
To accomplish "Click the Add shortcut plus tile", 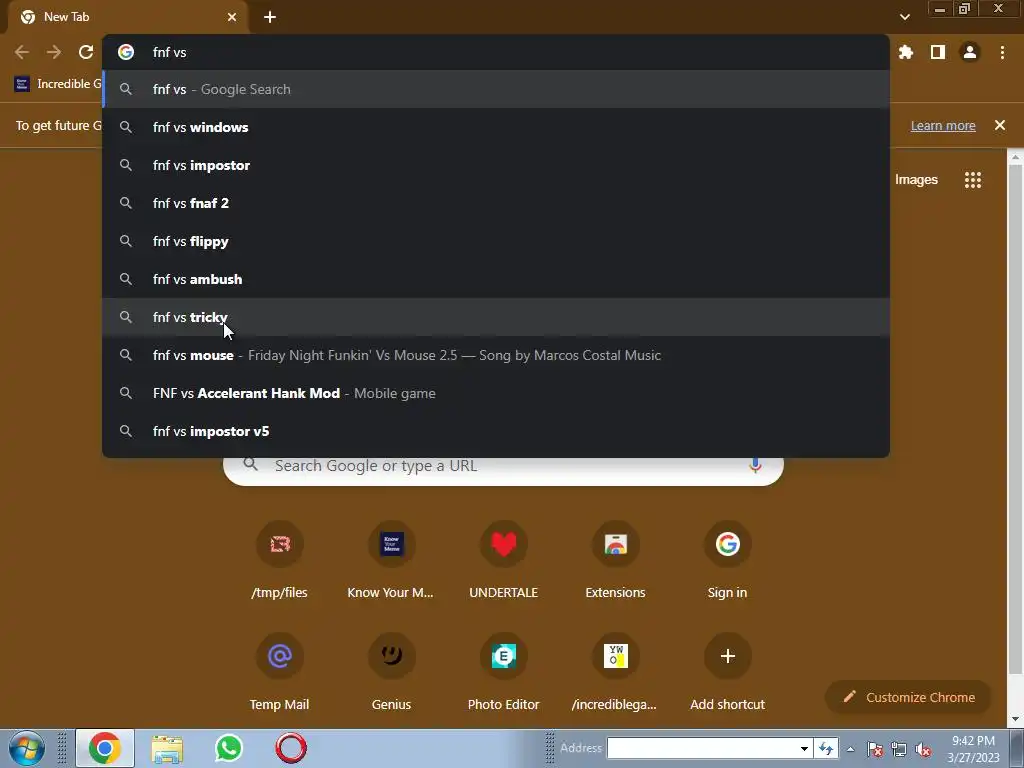I will pos(728,673).
